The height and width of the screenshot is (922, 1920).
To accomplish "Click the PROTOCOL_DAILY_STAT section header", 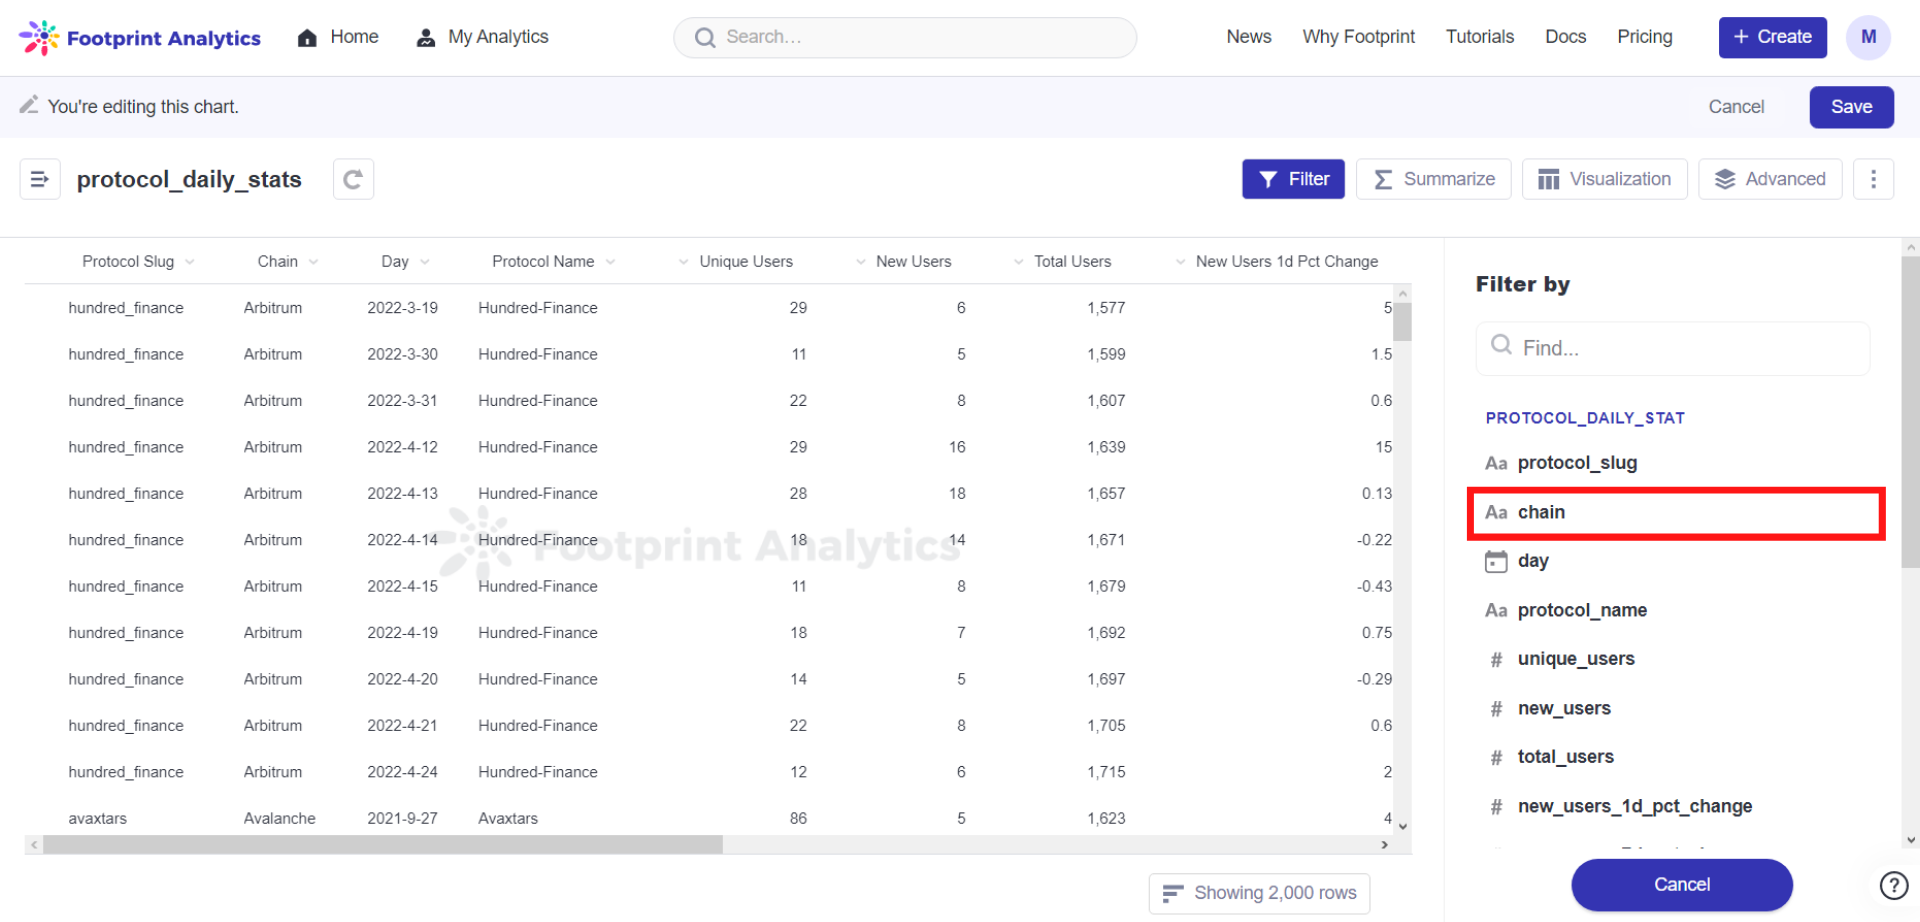I will (x=1585, y=418).
